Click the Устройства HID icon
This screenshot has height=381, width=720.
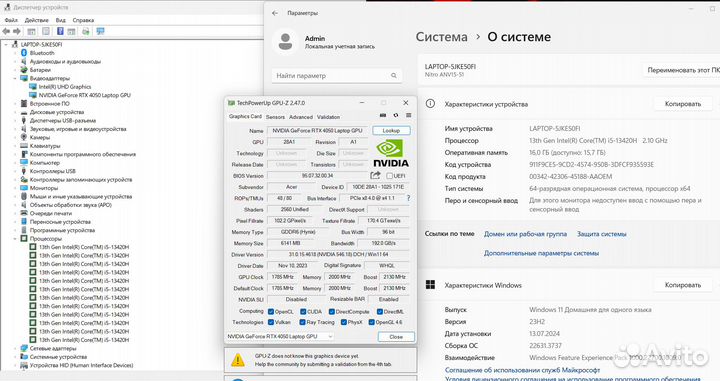pos(24,365)
